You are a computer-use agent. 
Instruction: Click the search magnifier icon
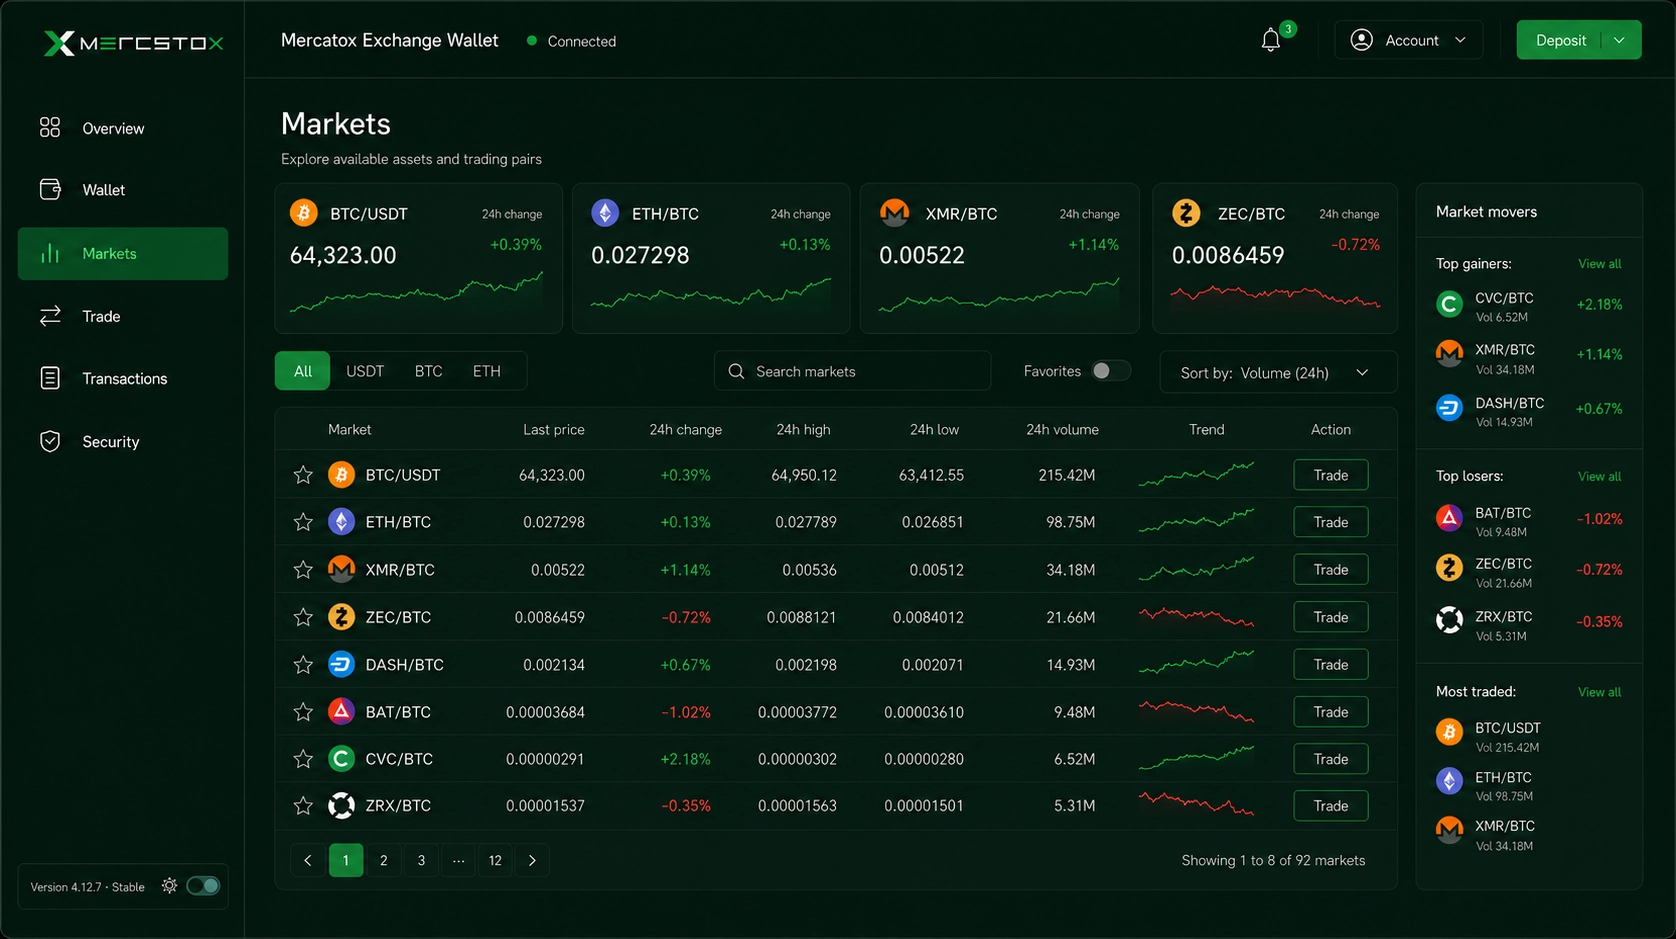pos(737,372)
